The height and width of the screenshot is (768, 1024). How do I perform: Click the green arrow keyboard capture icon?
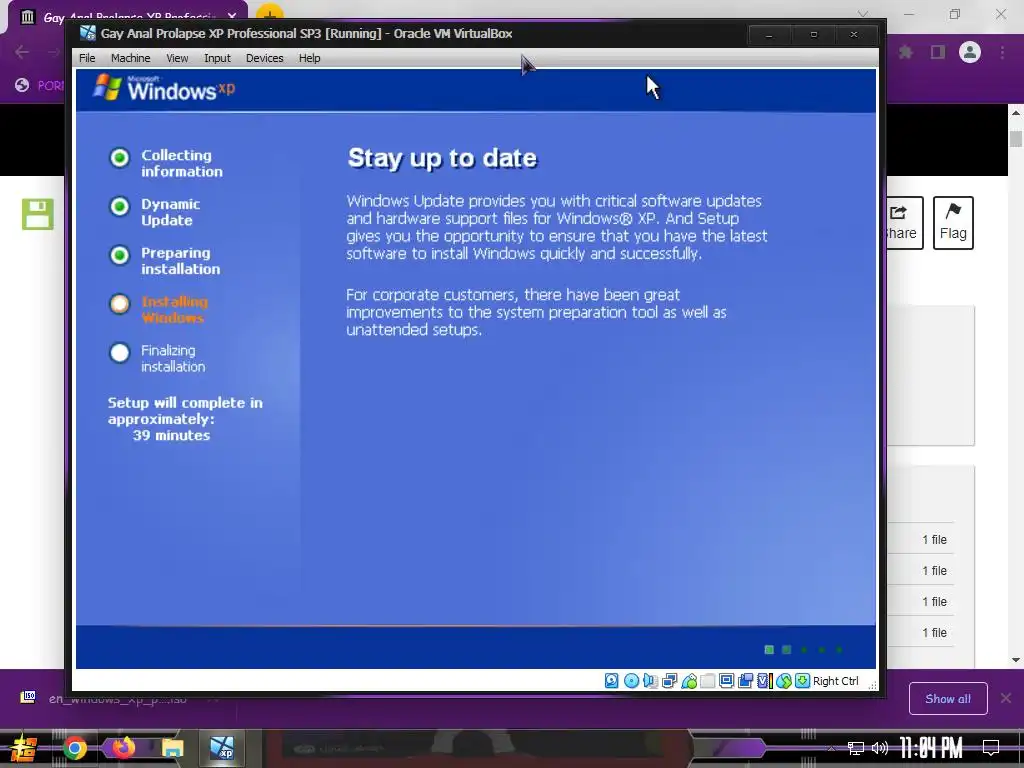(802, 681)
